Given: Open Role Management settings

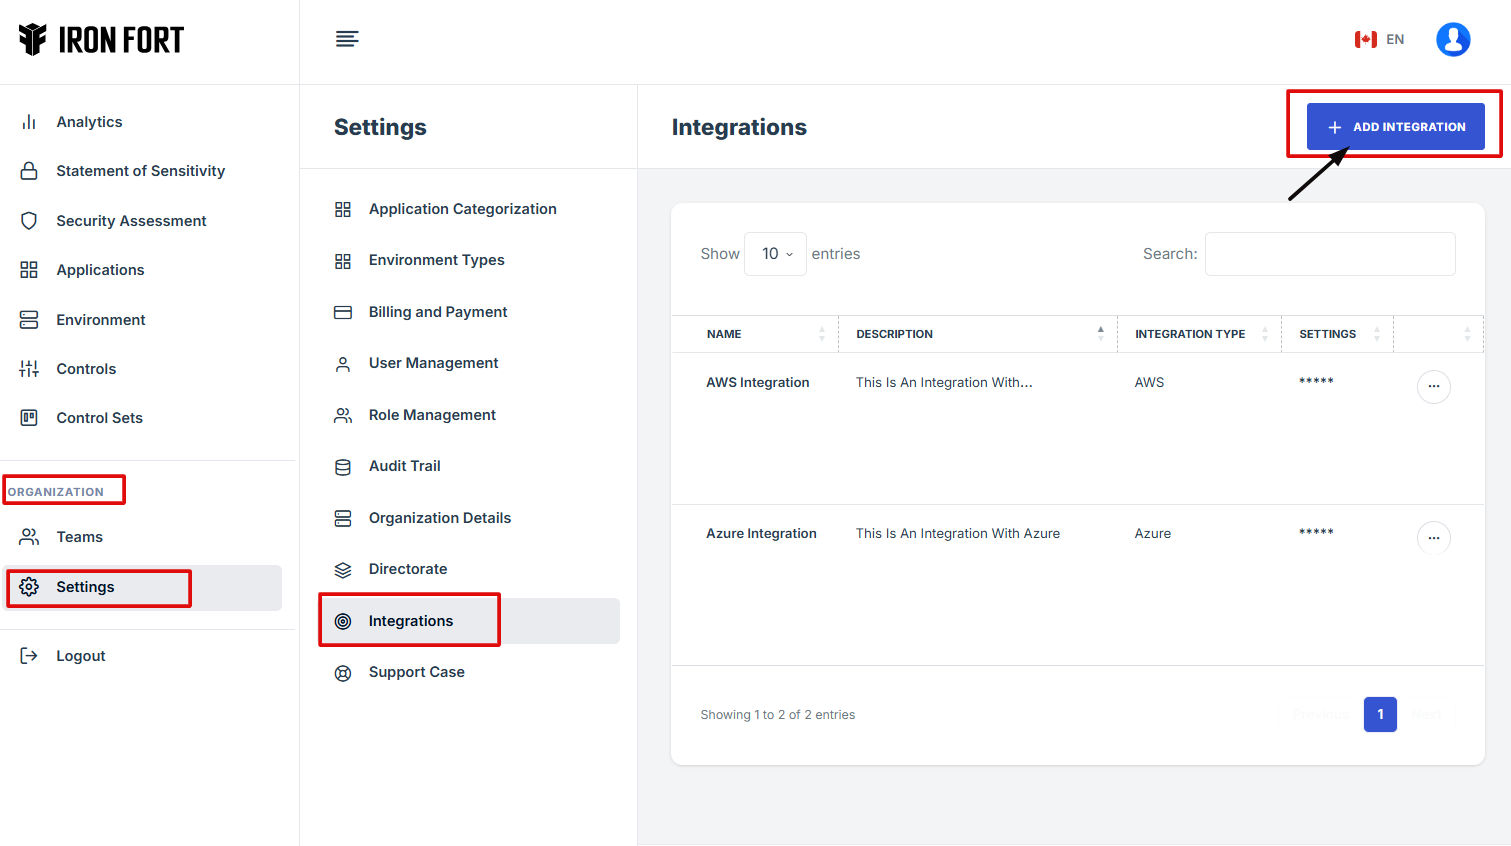Looking at the screenshot, I should (x=432, y=415).
